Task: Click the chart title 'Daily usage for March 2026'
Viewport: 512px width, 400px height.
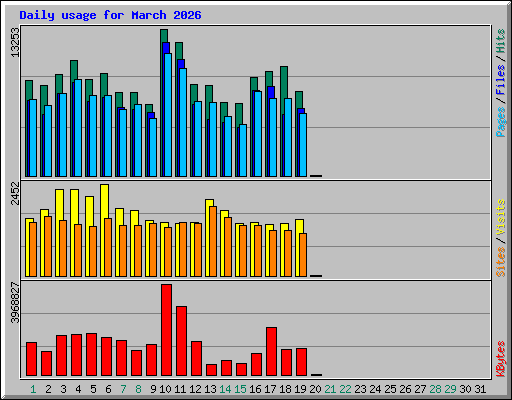Action: point(110,15)
